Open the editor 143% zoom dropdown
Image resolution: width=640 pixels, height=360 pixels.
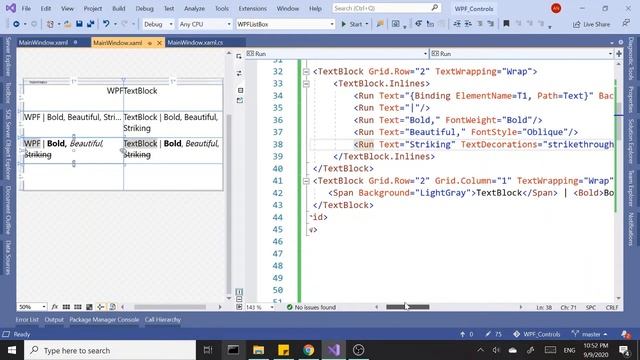click(x=260, y=307)
